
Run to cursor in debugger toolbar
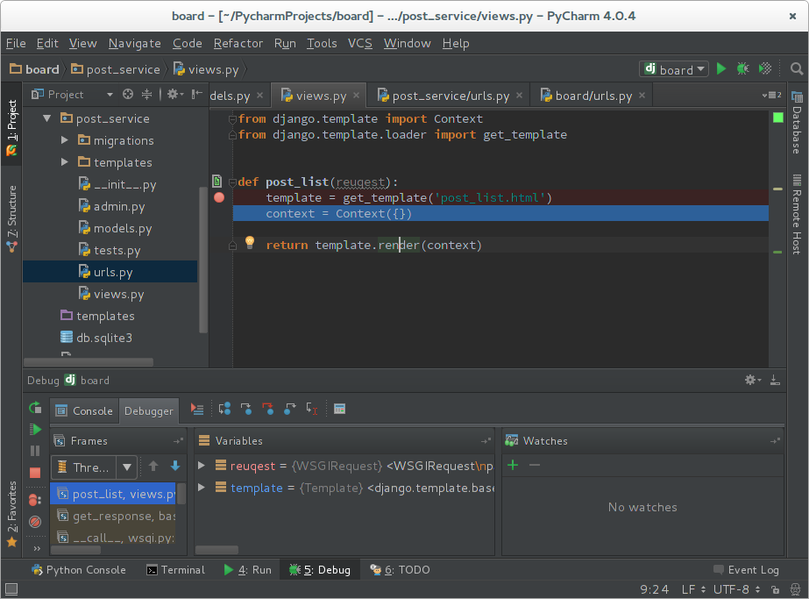(x=312, y=409)
